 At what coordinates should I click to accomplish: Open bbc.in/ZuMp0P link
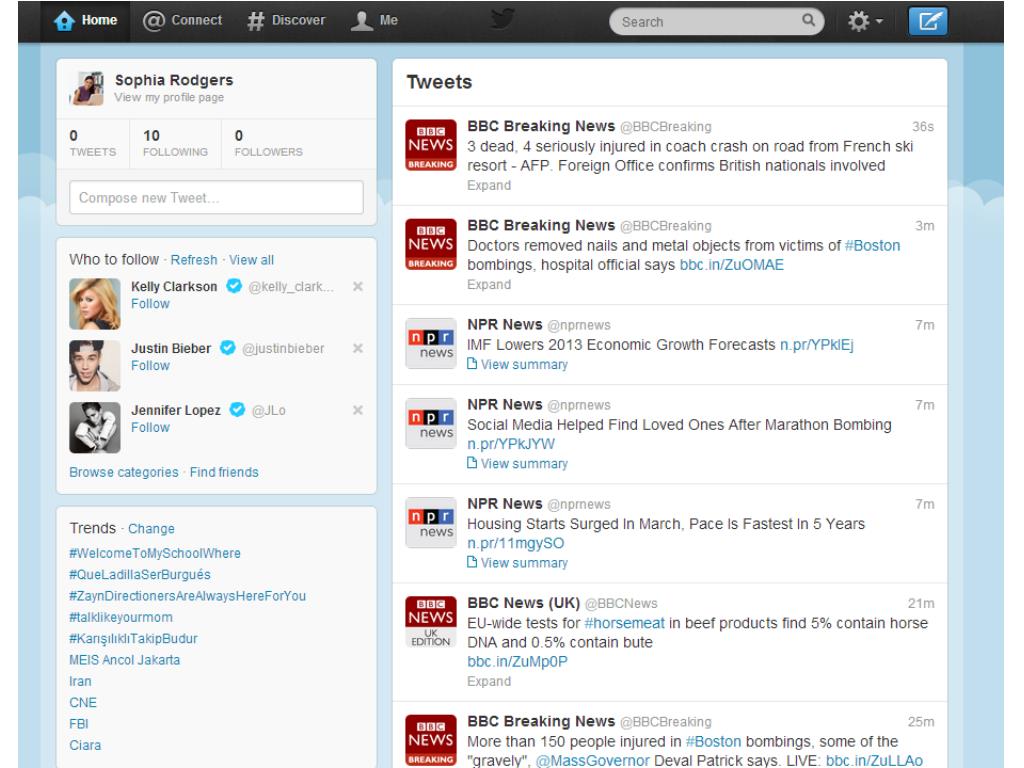(x=517, y=662)
